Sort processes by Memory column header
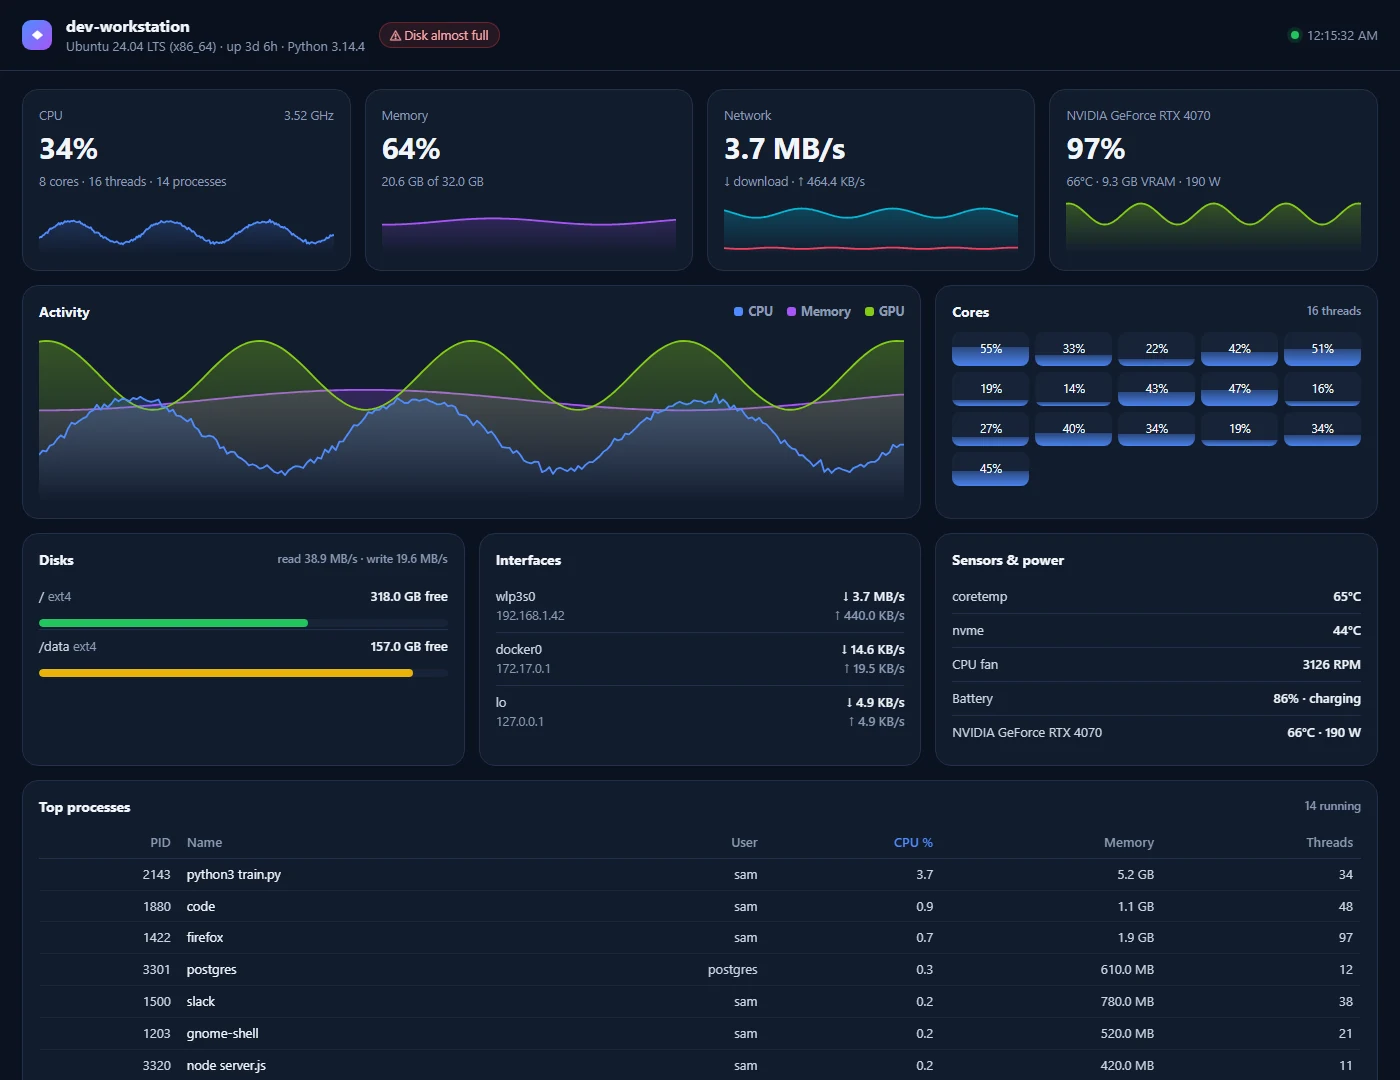1400x1080 pixels. click(x=1128, y=843)
